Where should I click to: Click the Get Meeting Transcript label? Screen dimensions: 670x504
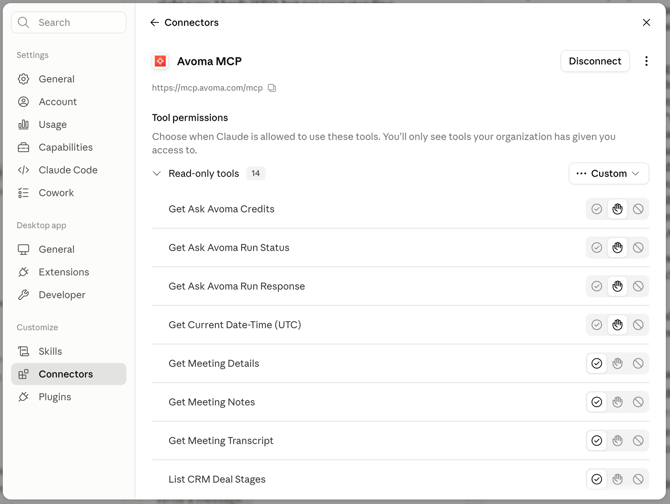click(220, 440)
